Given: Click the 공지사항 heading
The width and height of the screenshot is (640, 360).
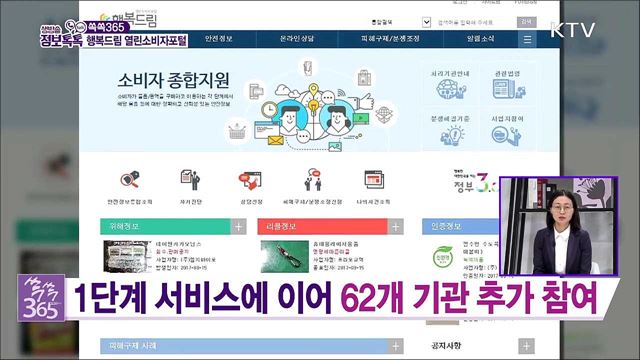Looking at the screenshot, I should pyautogui.click(x=446, y=346).
